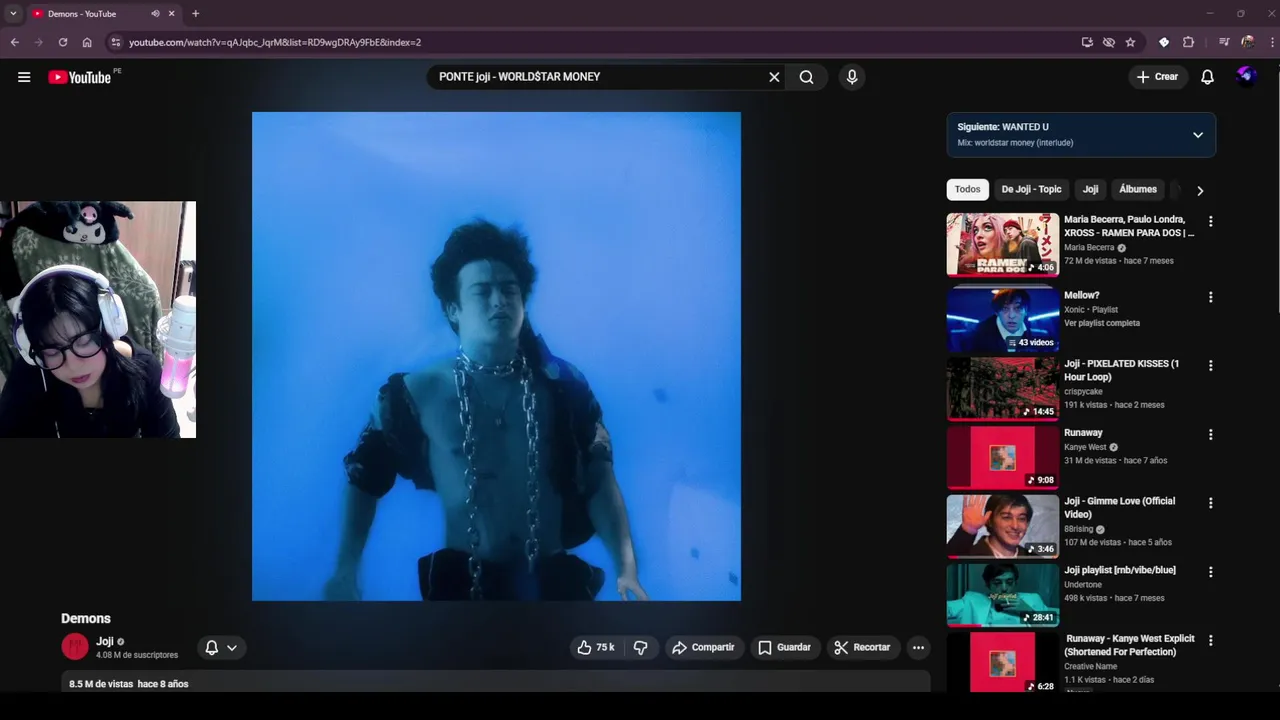The height and width of the screenshot is (720, 1280).
Task: Bookmark this page with the star
Action: pyautogui.click(x=1130, y=42)
